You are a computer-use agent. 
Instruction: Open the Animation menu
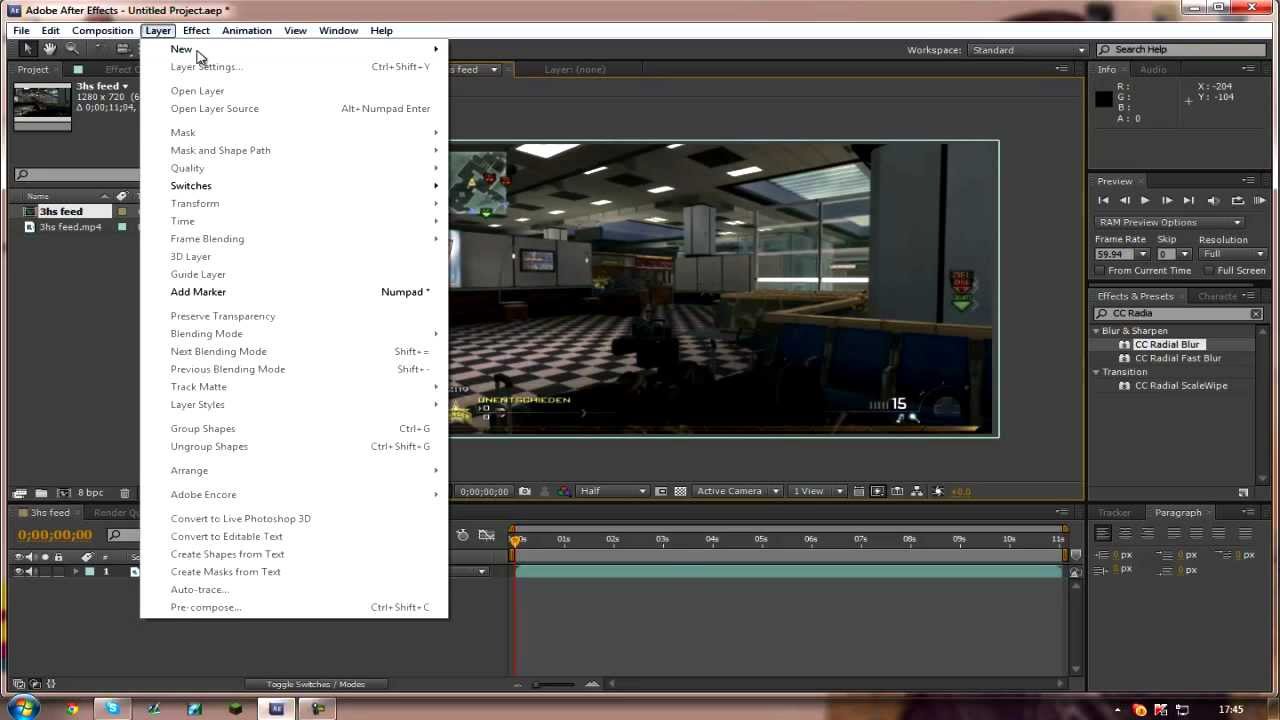[x=247, y=31]
